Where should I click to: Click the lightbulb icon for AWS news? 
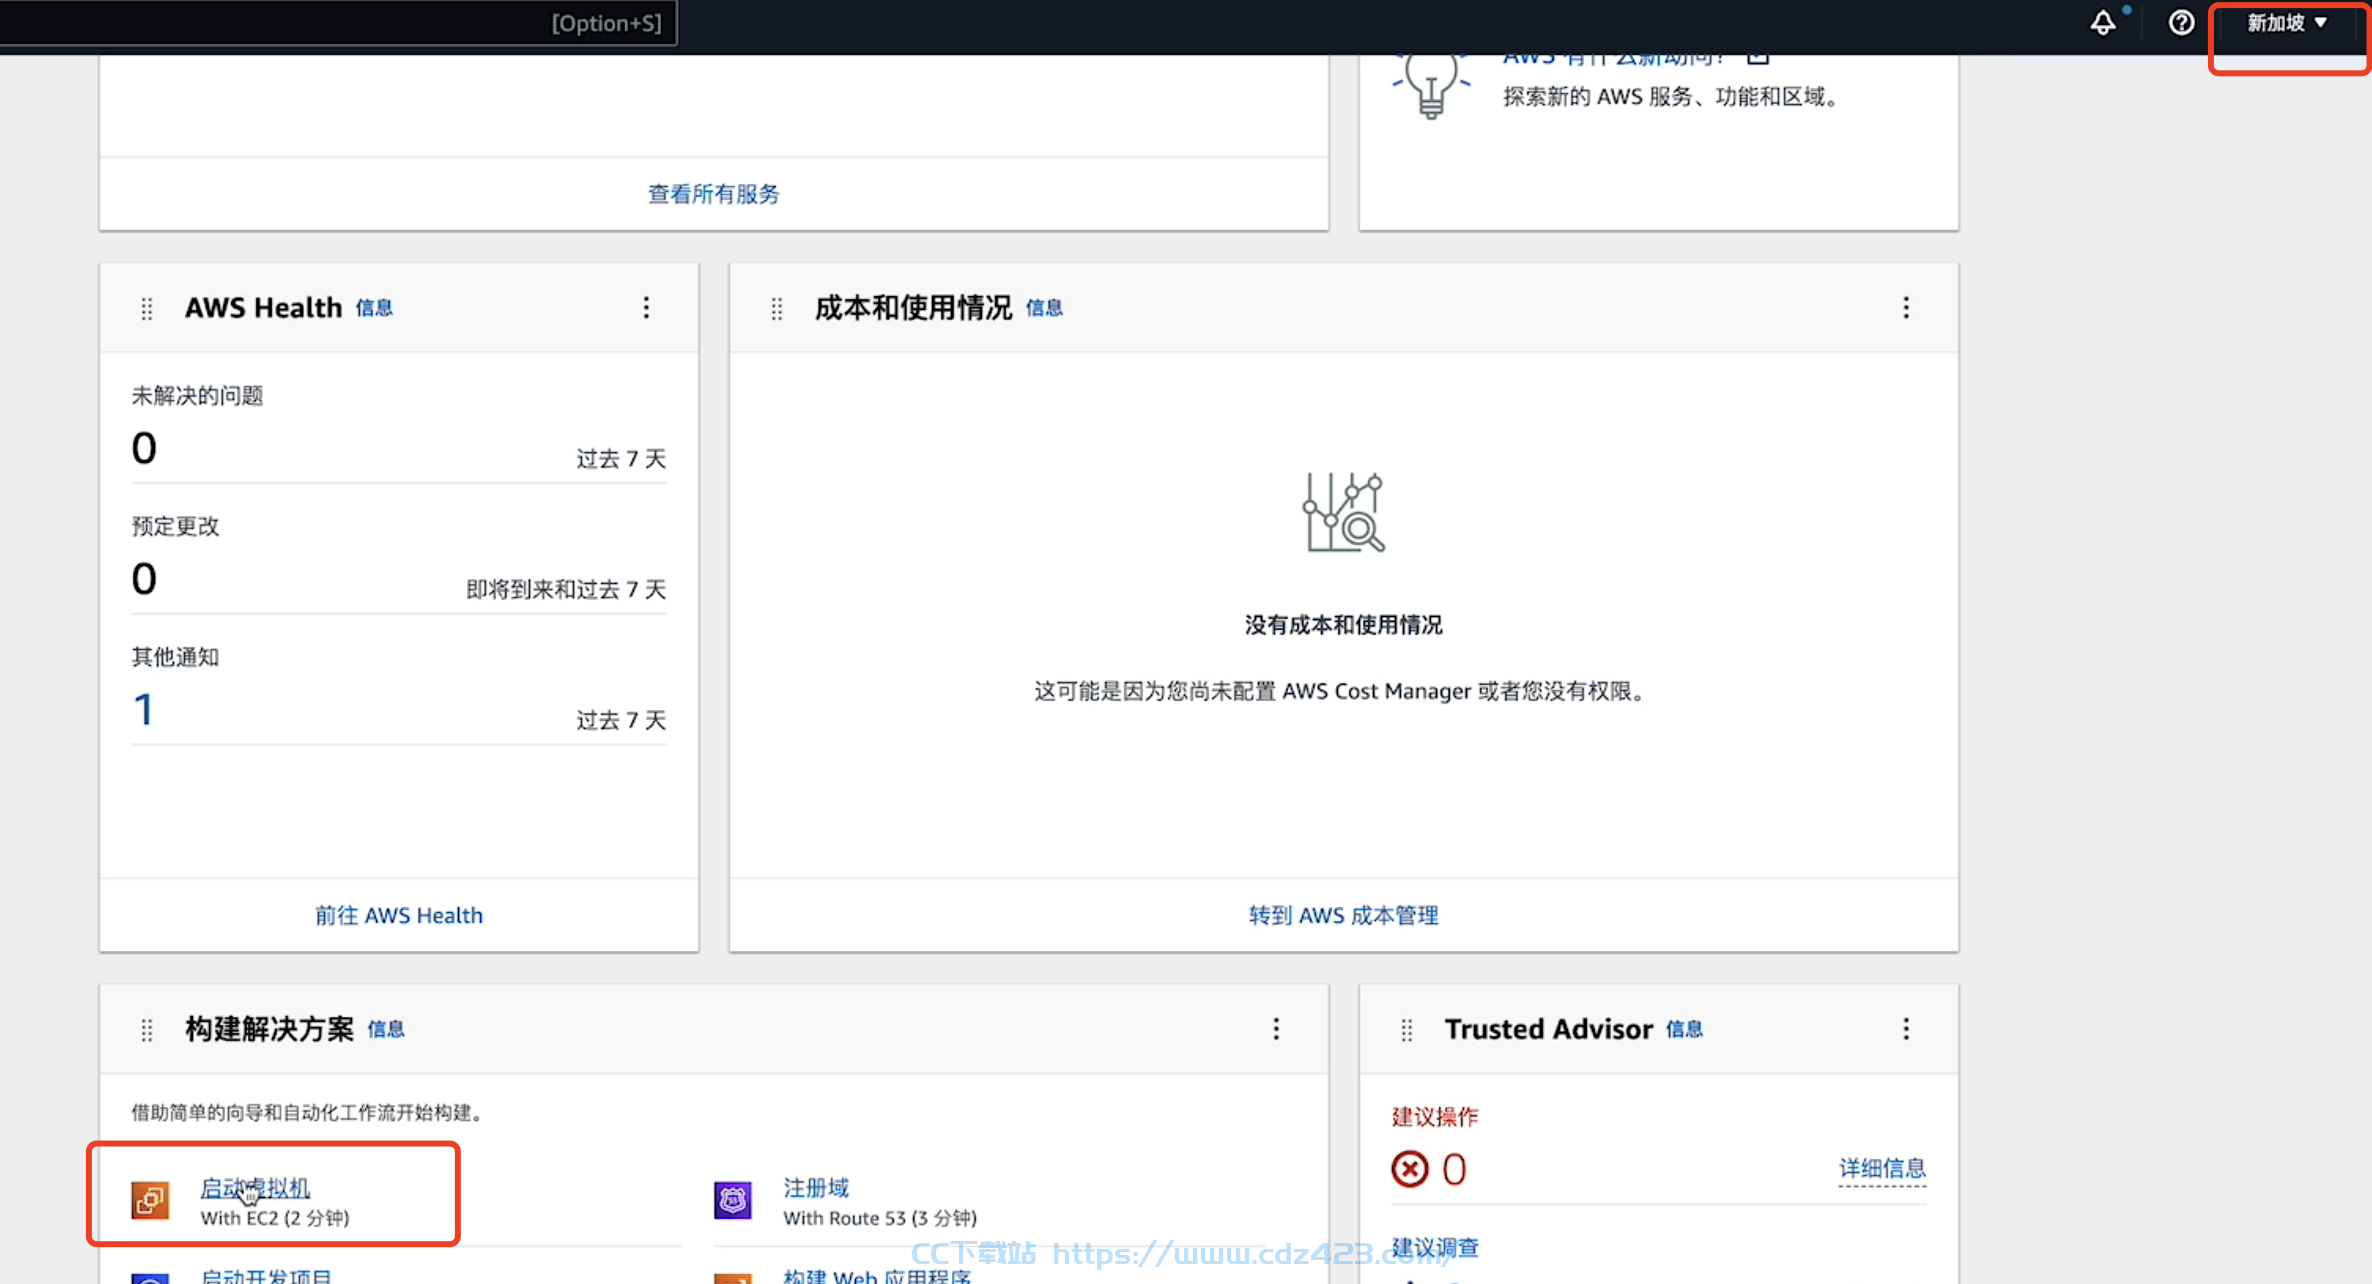[x=1431, y=86]
